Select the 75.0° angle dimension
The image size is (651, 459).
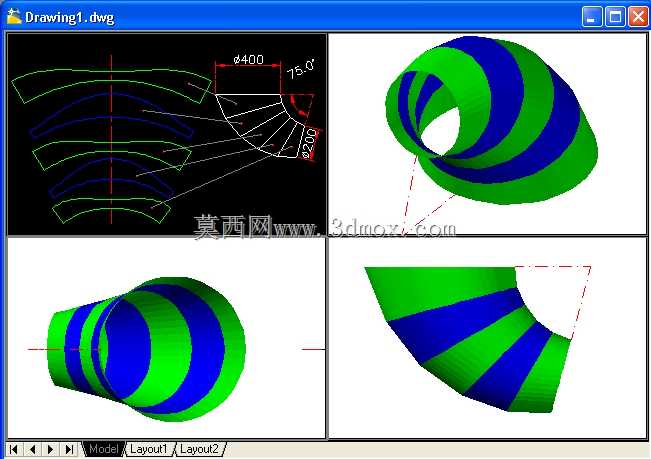[302, 69]
